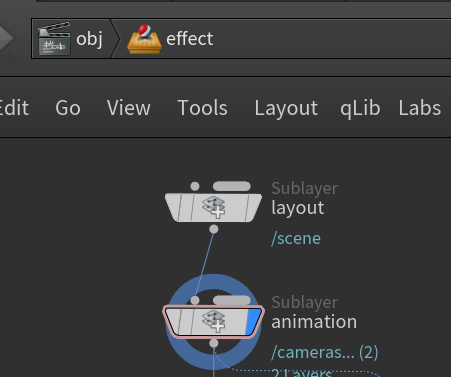The image size is (451, 377).
Task: Click the multi-input bar on layout node
Action: coord(232,186)
